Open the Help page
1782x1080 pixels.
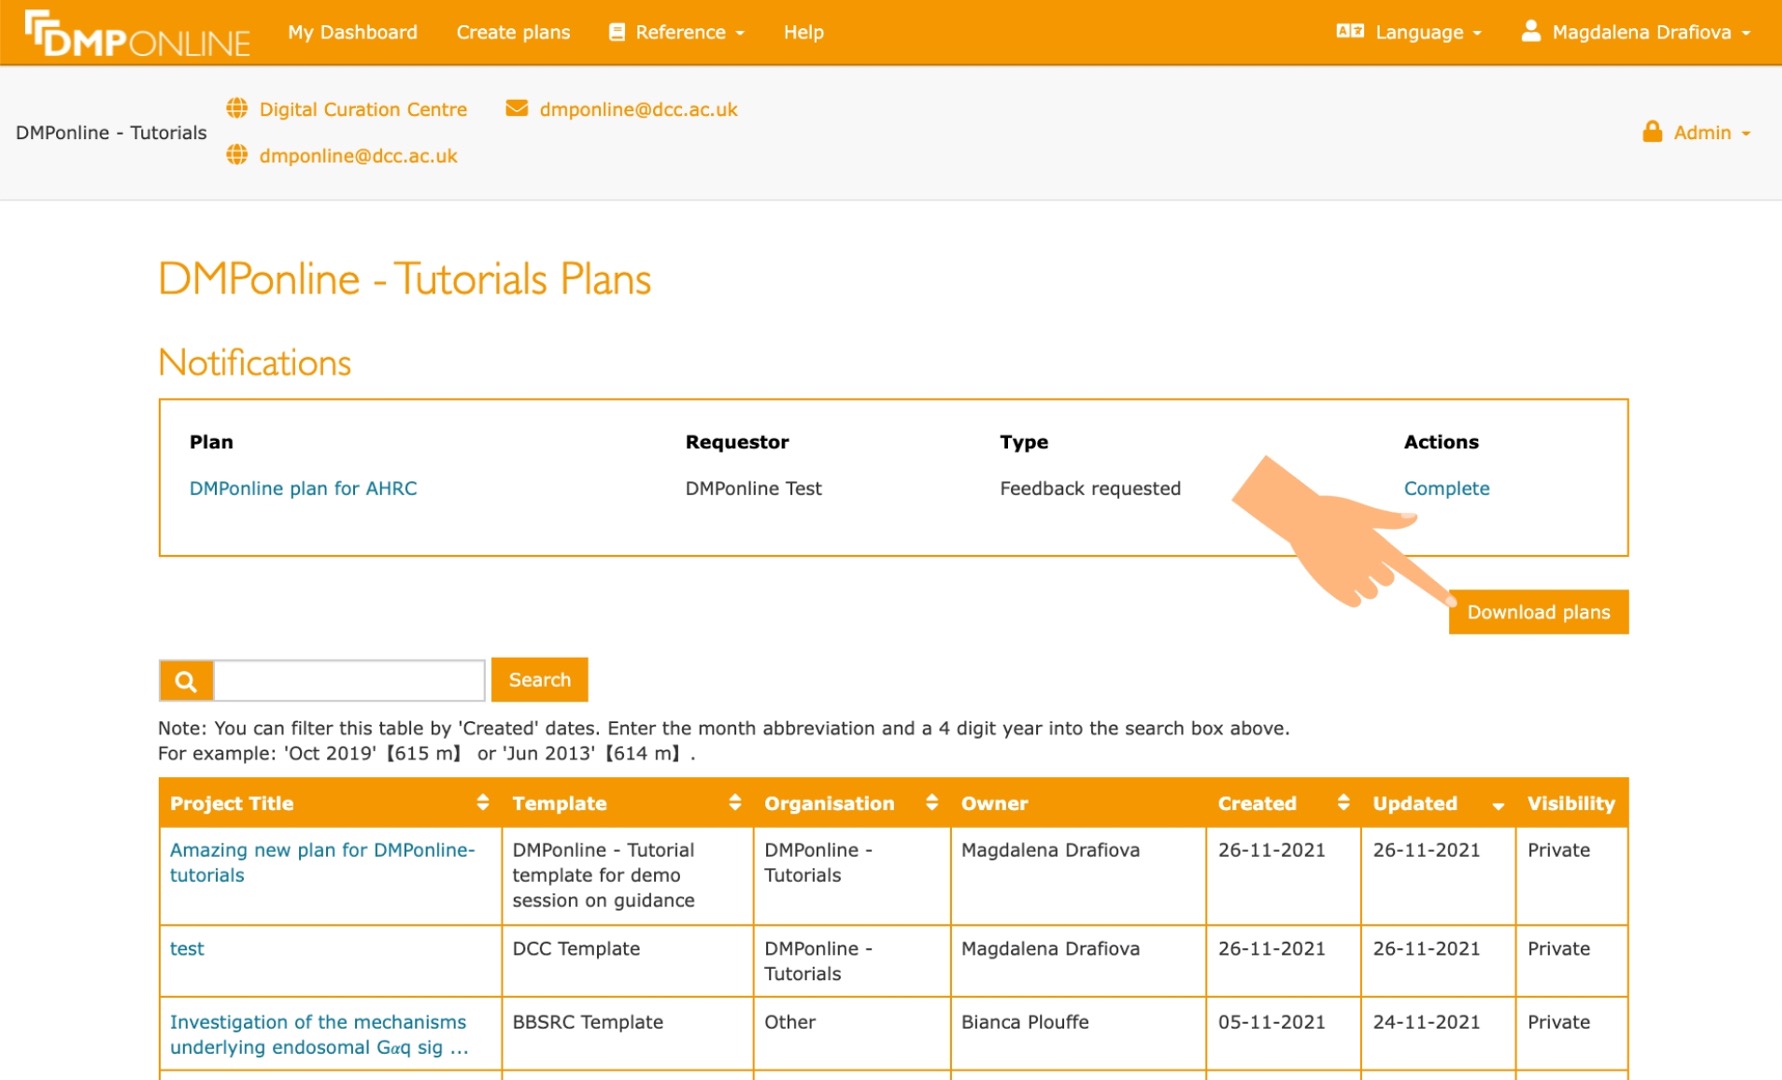point(804,32)
